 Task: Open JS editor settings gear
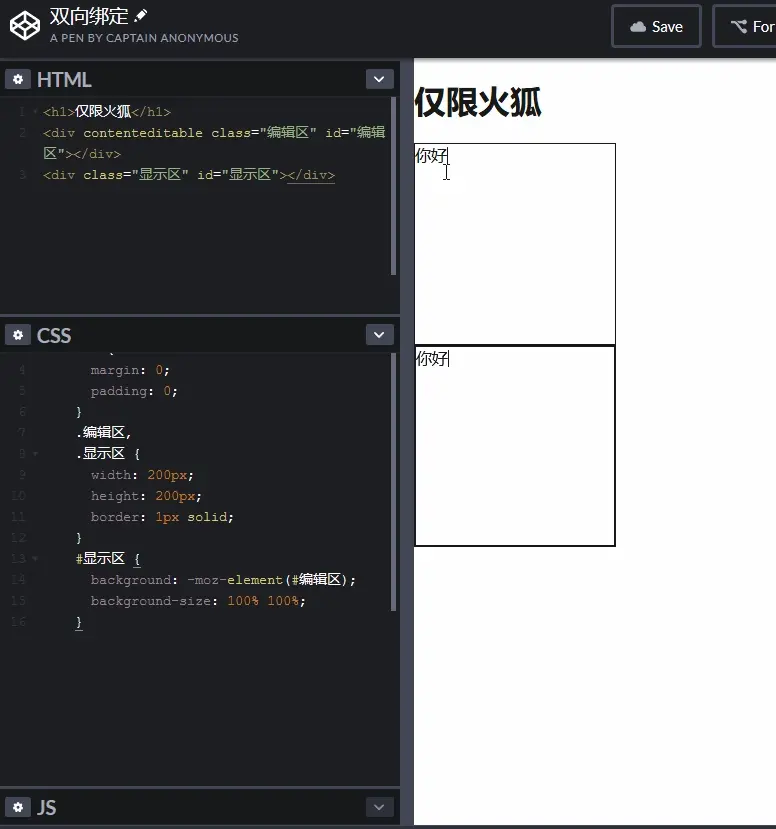point(18,807)
